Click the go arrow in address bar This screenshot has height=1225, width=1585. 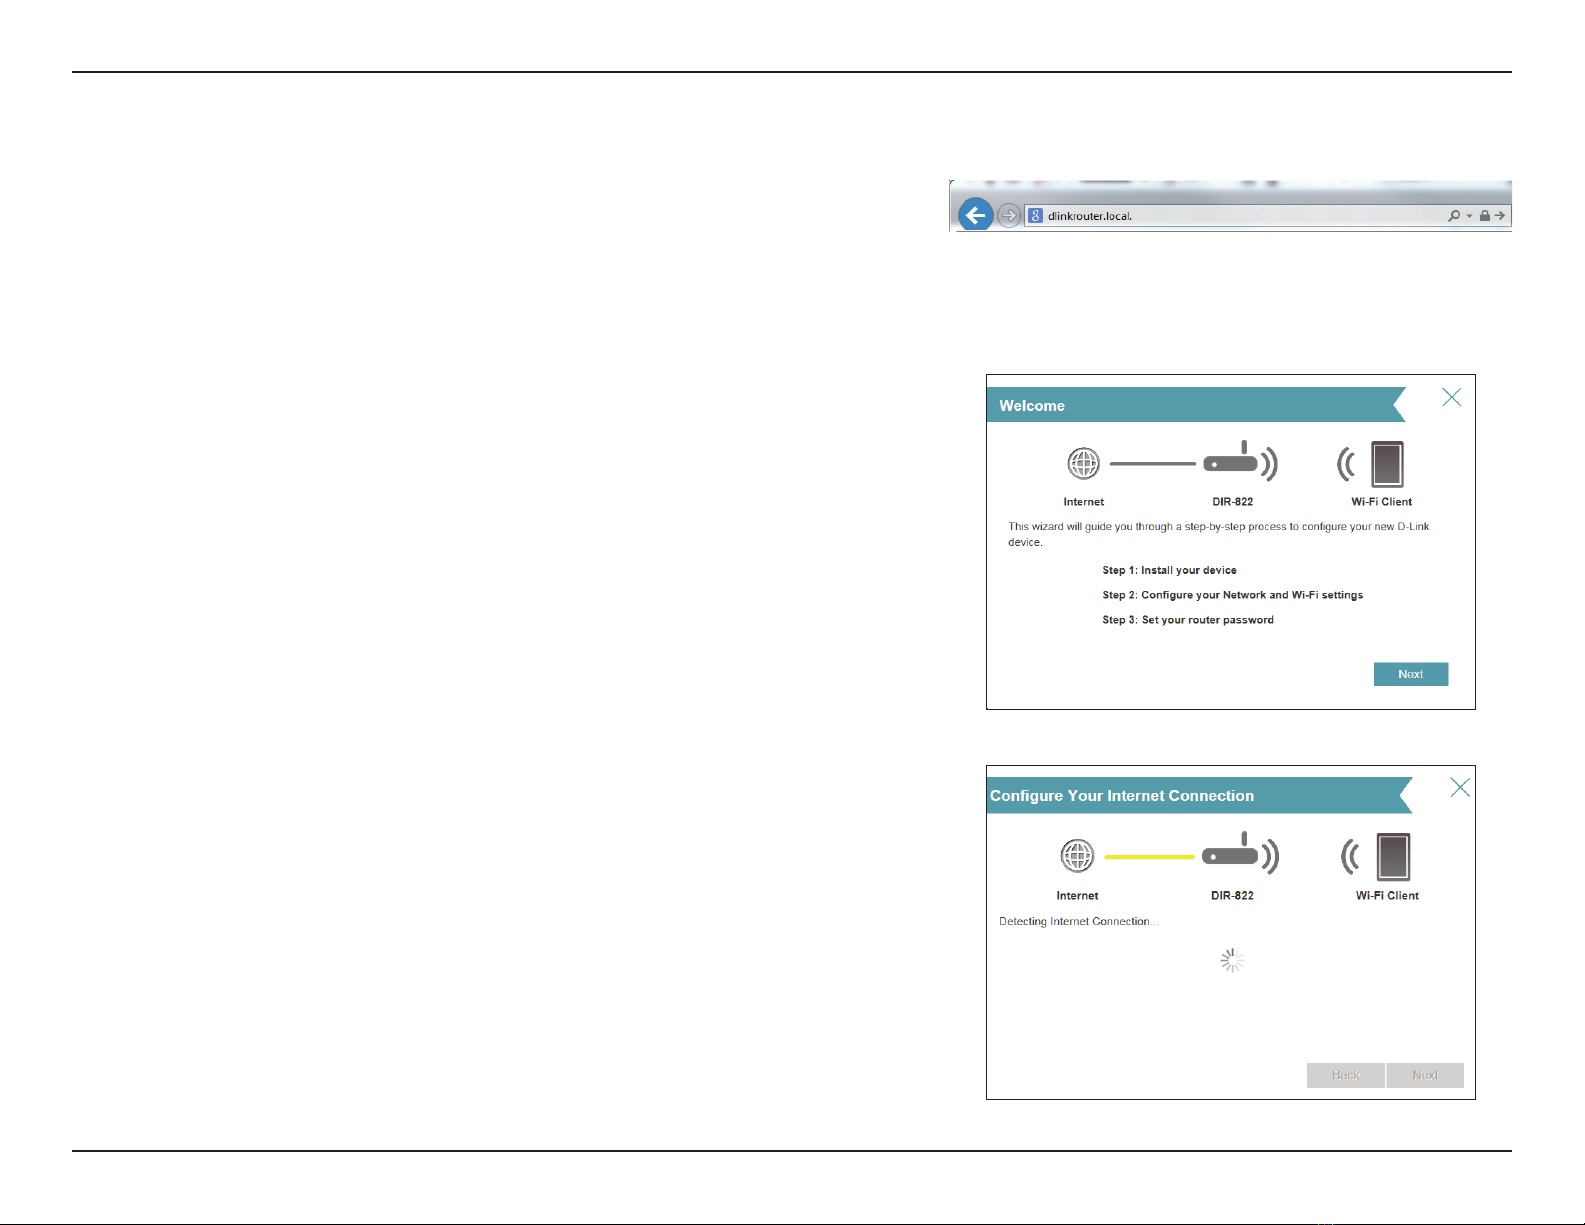(x=1500, y=216)
